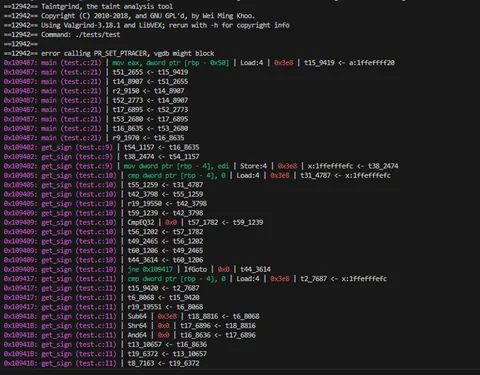
Task: Click the 't59_1239 <- t42_3798' entry
Action: 165,213
